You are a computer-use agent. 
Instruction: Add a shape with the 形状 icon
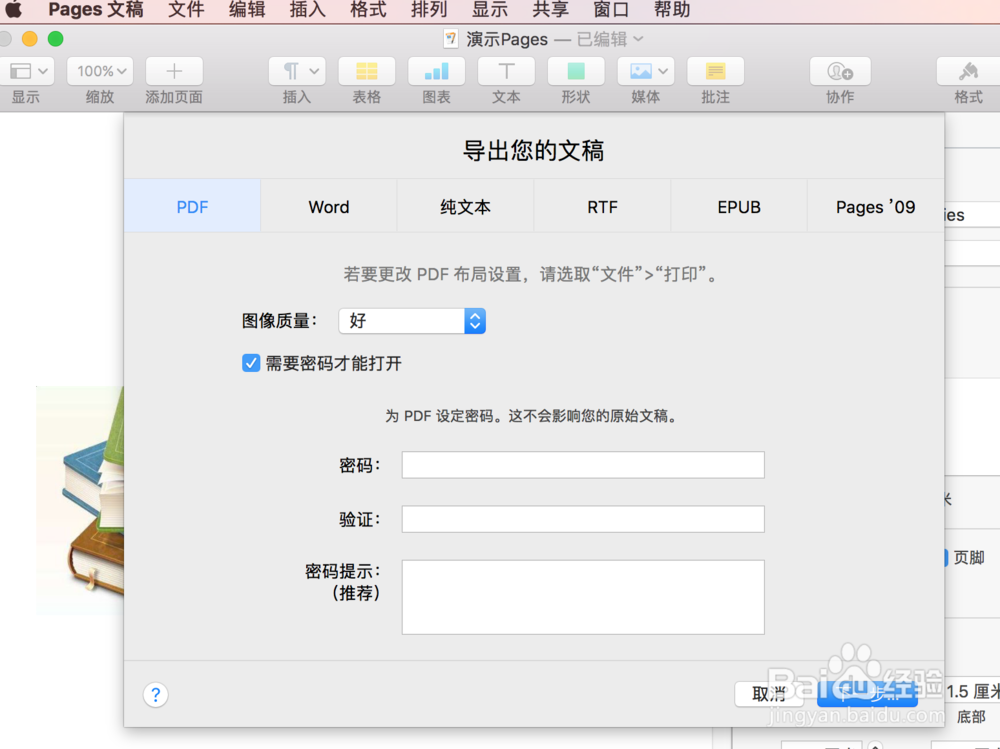[576, 71]
